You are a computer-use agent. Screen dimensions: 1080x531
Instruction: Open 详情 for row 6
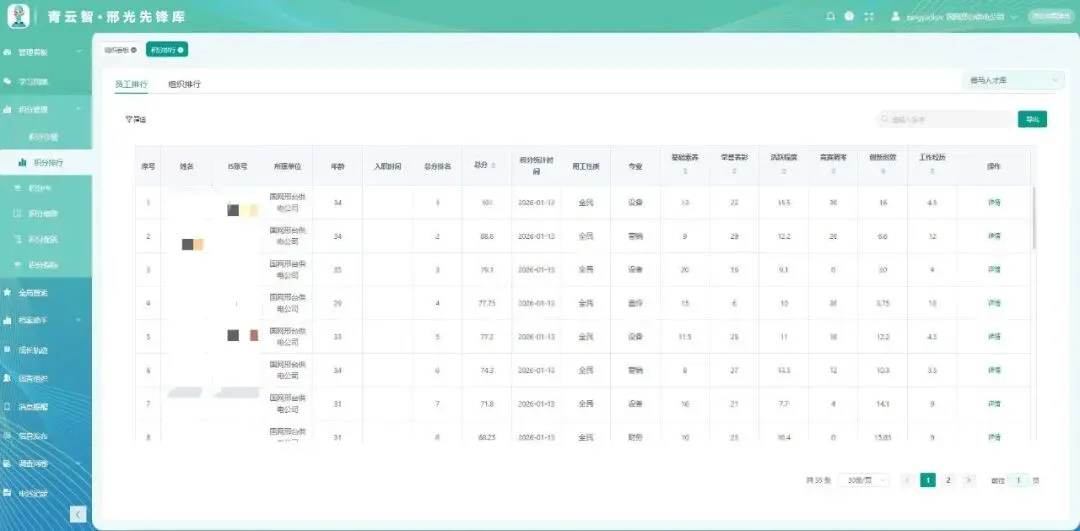click(x=994, y=370)
